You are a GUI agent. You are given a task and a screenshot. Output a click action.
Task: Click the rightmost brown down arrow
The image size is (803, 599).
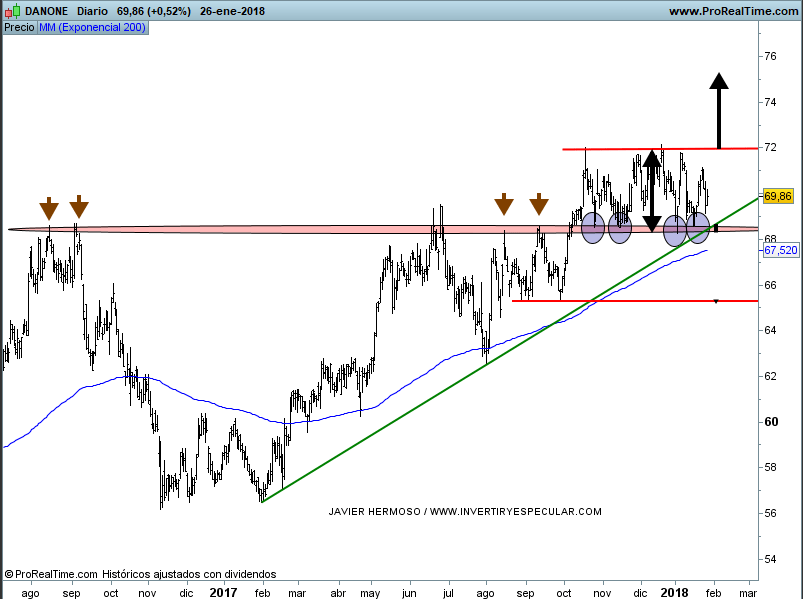click(539, 205)
